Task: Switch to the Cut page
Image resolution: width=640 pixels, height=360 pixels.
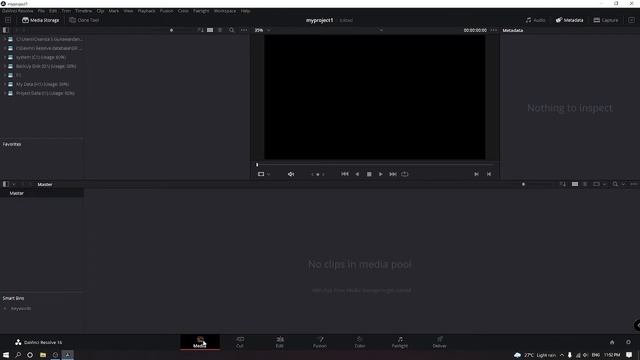Action: (x=240, y=342)
